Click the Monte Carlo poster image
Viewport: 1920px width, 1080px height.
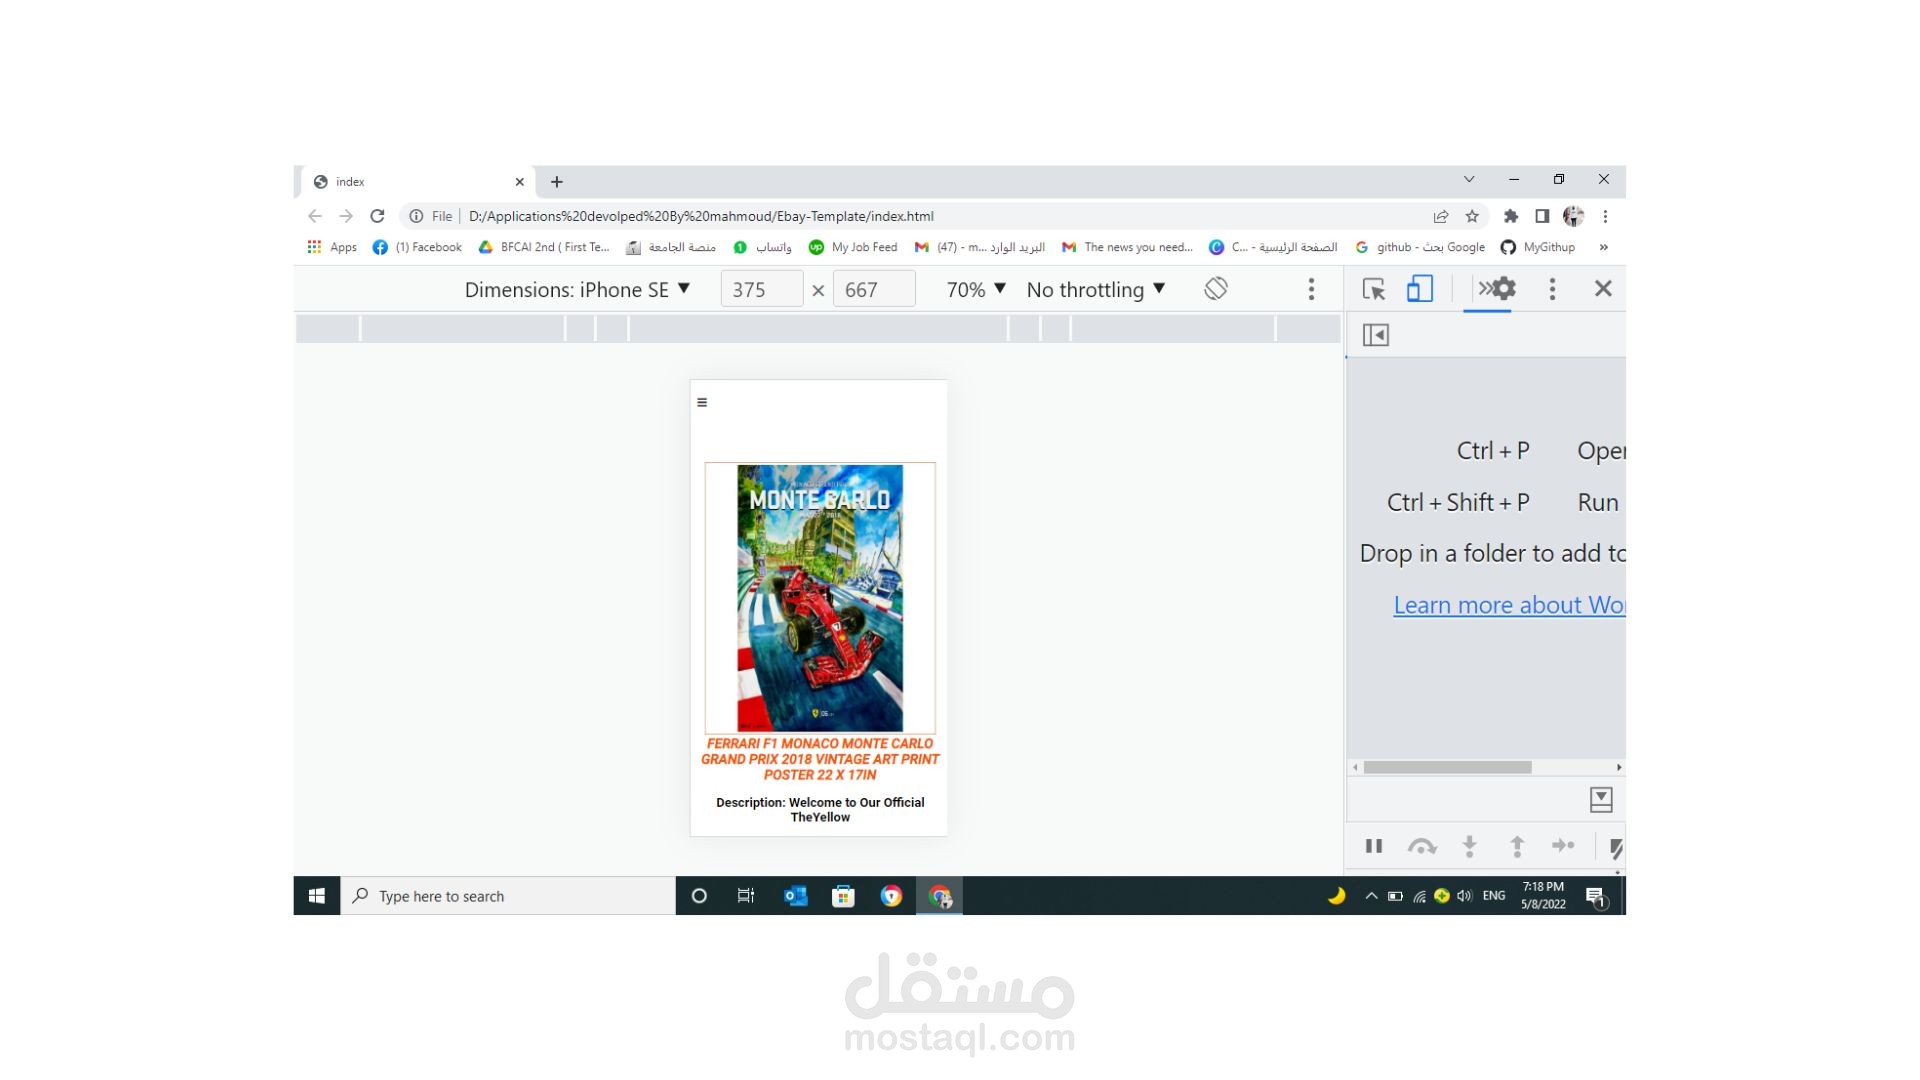pyautogui.click(x=820, y=598)
